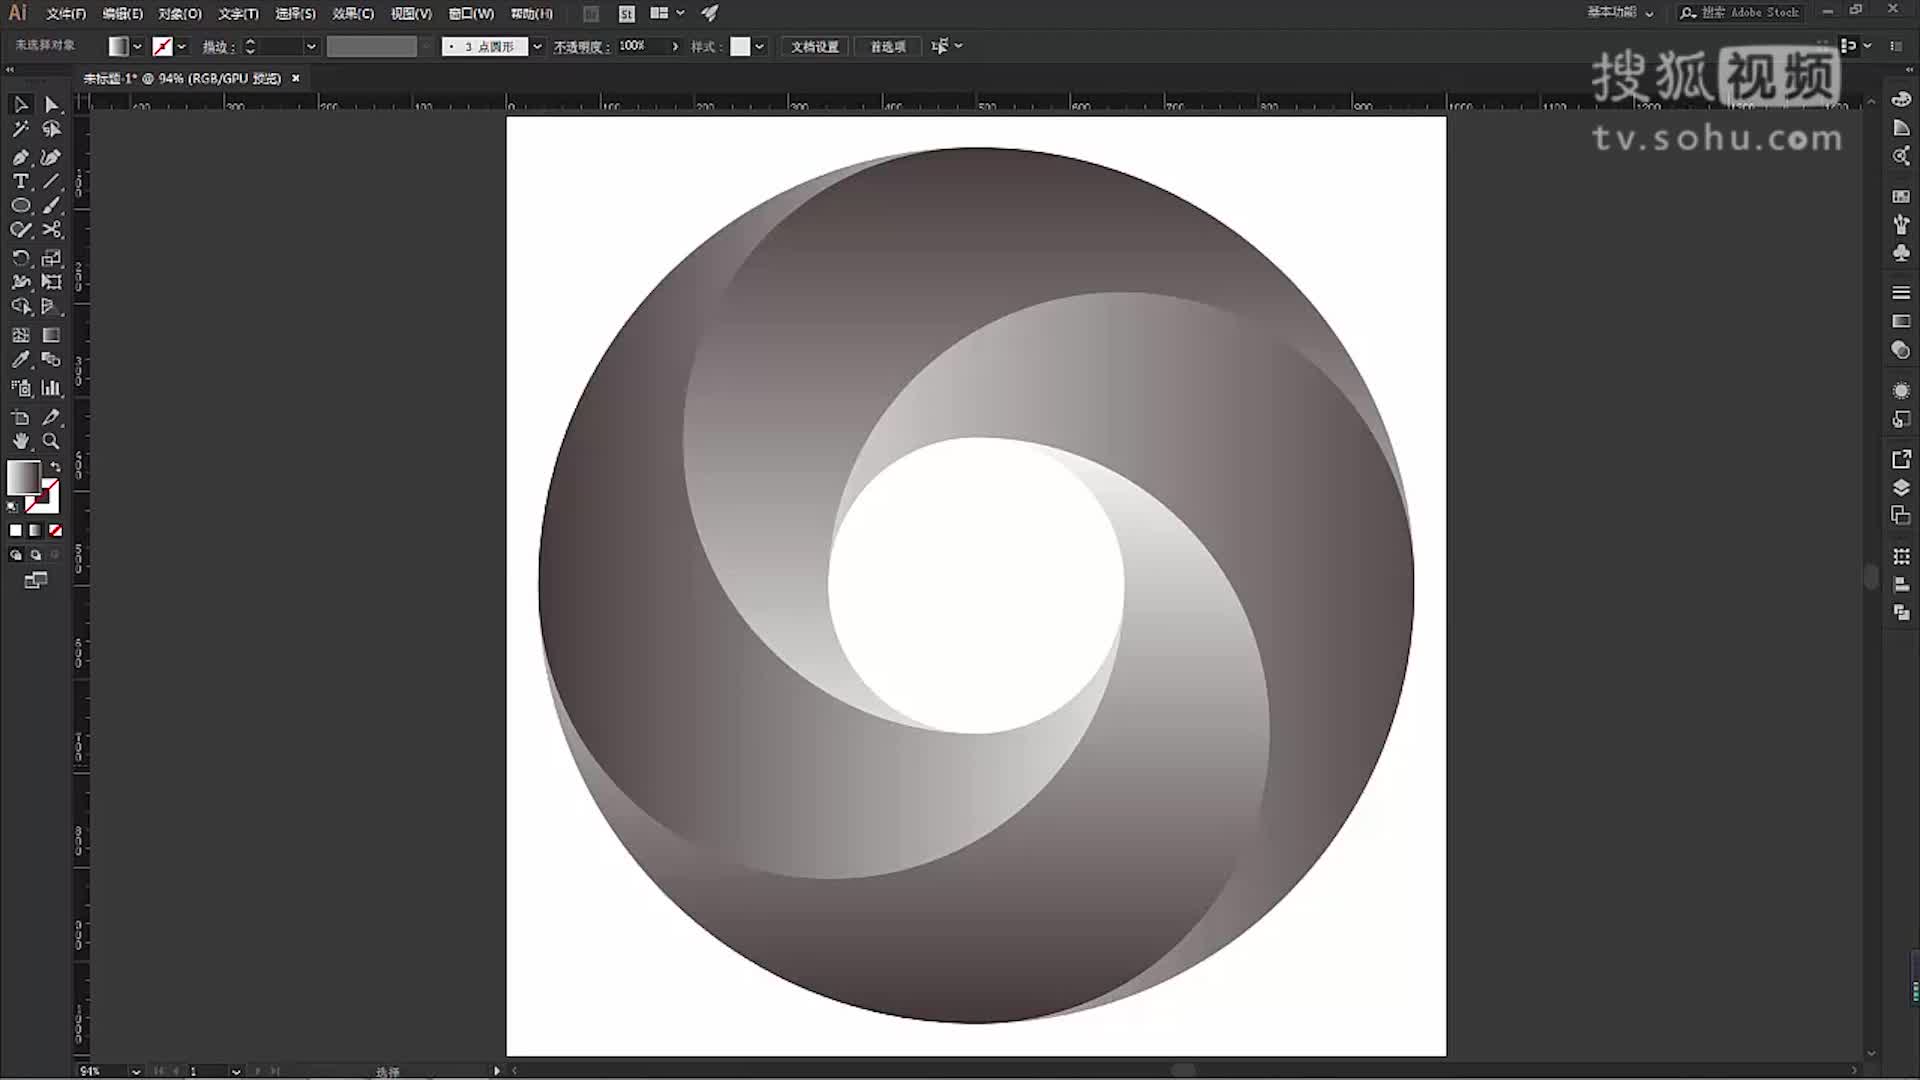Open graphic style (样式) dropdown

click(x=760, y=47)
